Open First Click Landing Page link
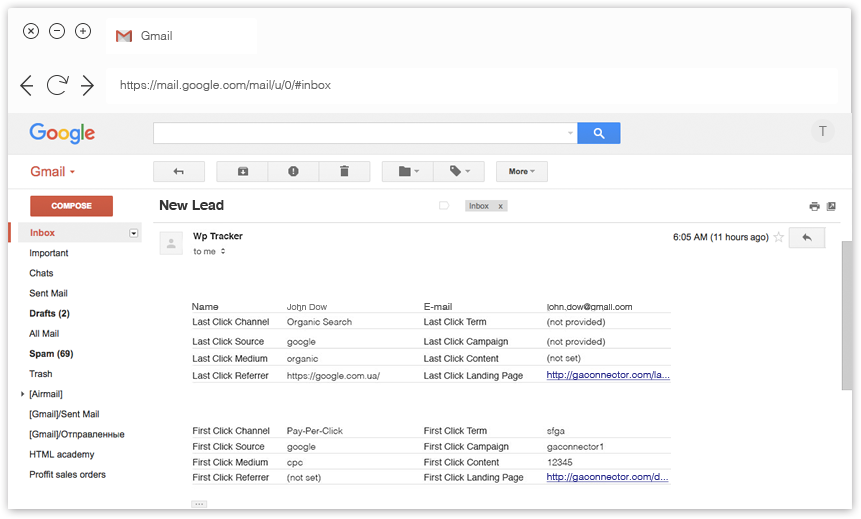Image resolution: width=861 pixels, height=519 pixels. tap(607, 477)
